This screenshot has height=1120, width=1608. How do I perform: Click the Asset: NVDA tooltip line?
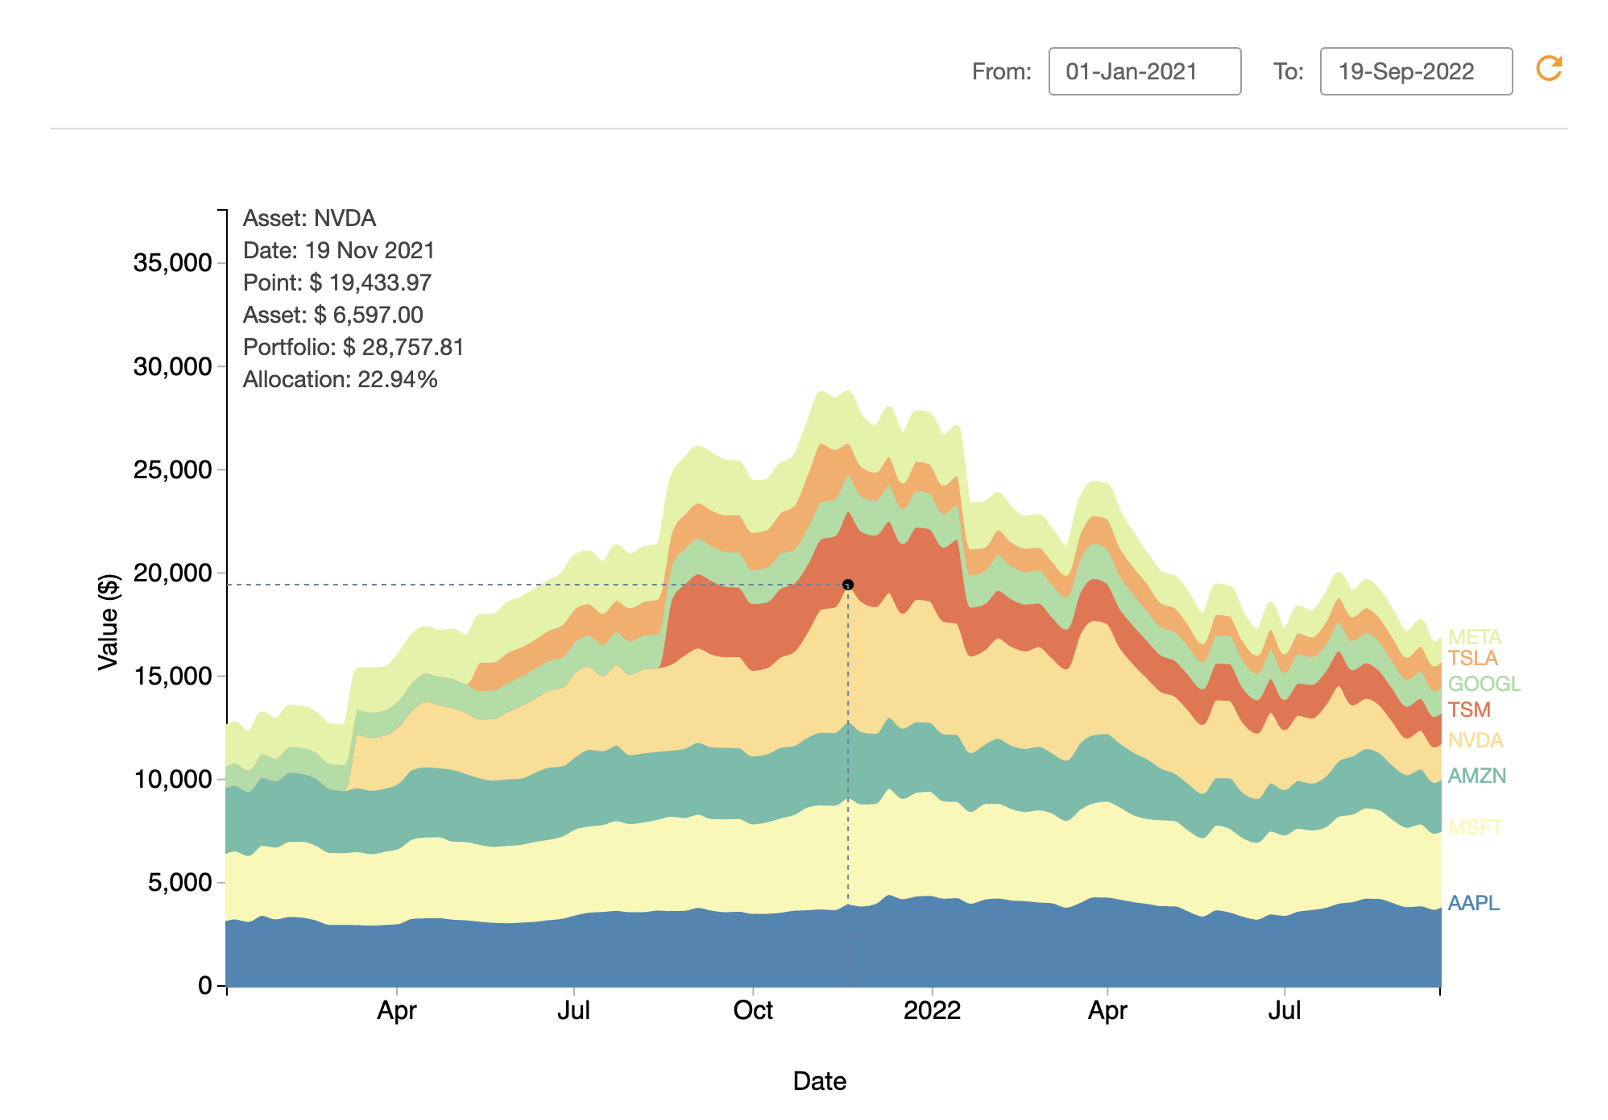tap(310, 219)
